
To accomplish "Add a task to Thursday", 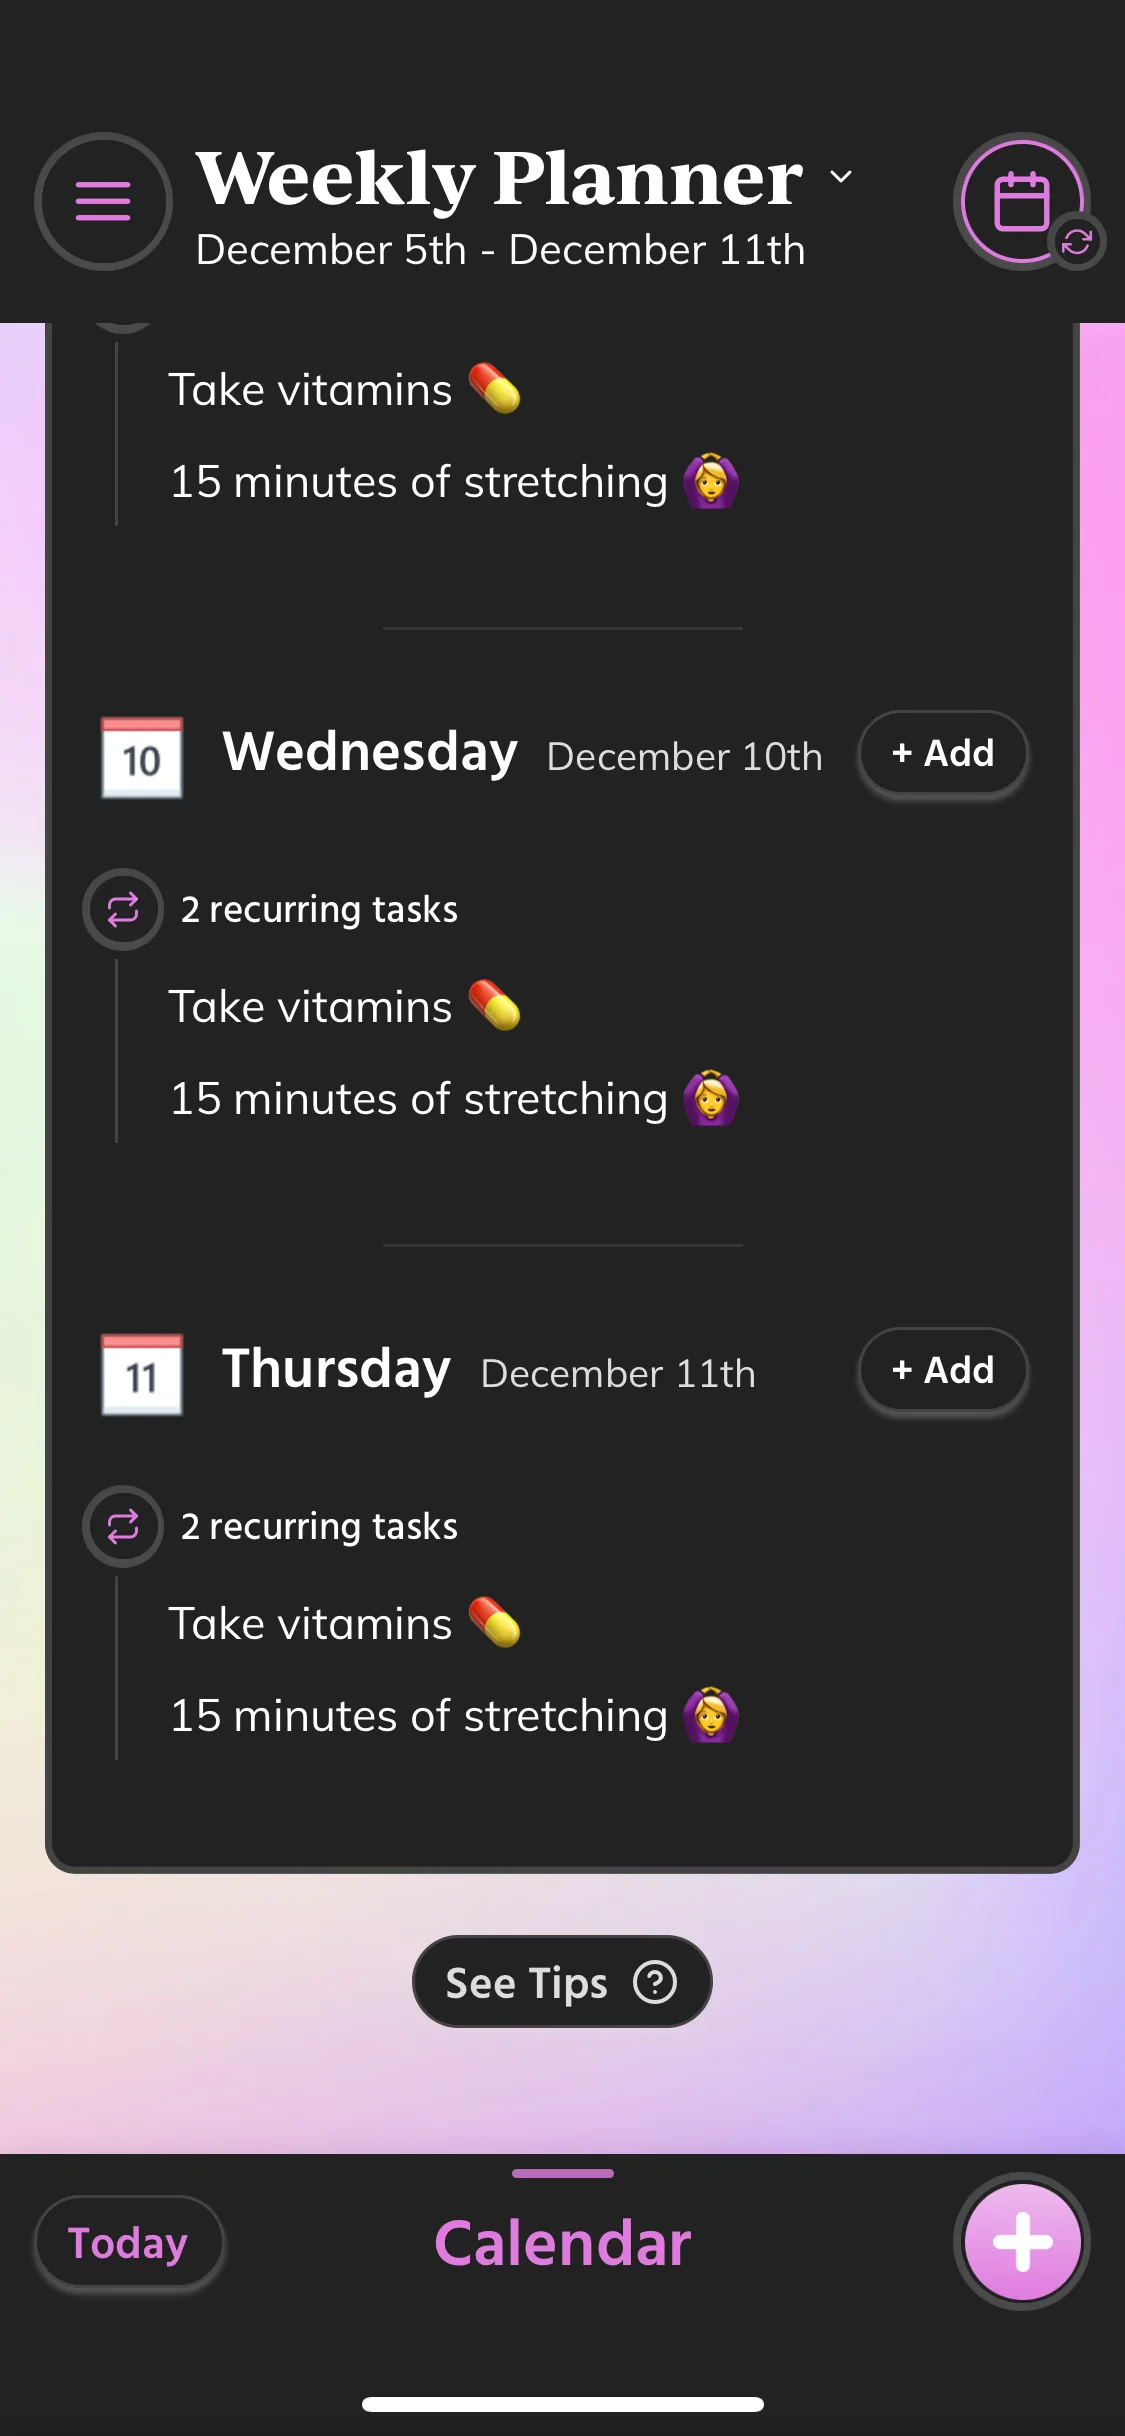I will 942,1370.
